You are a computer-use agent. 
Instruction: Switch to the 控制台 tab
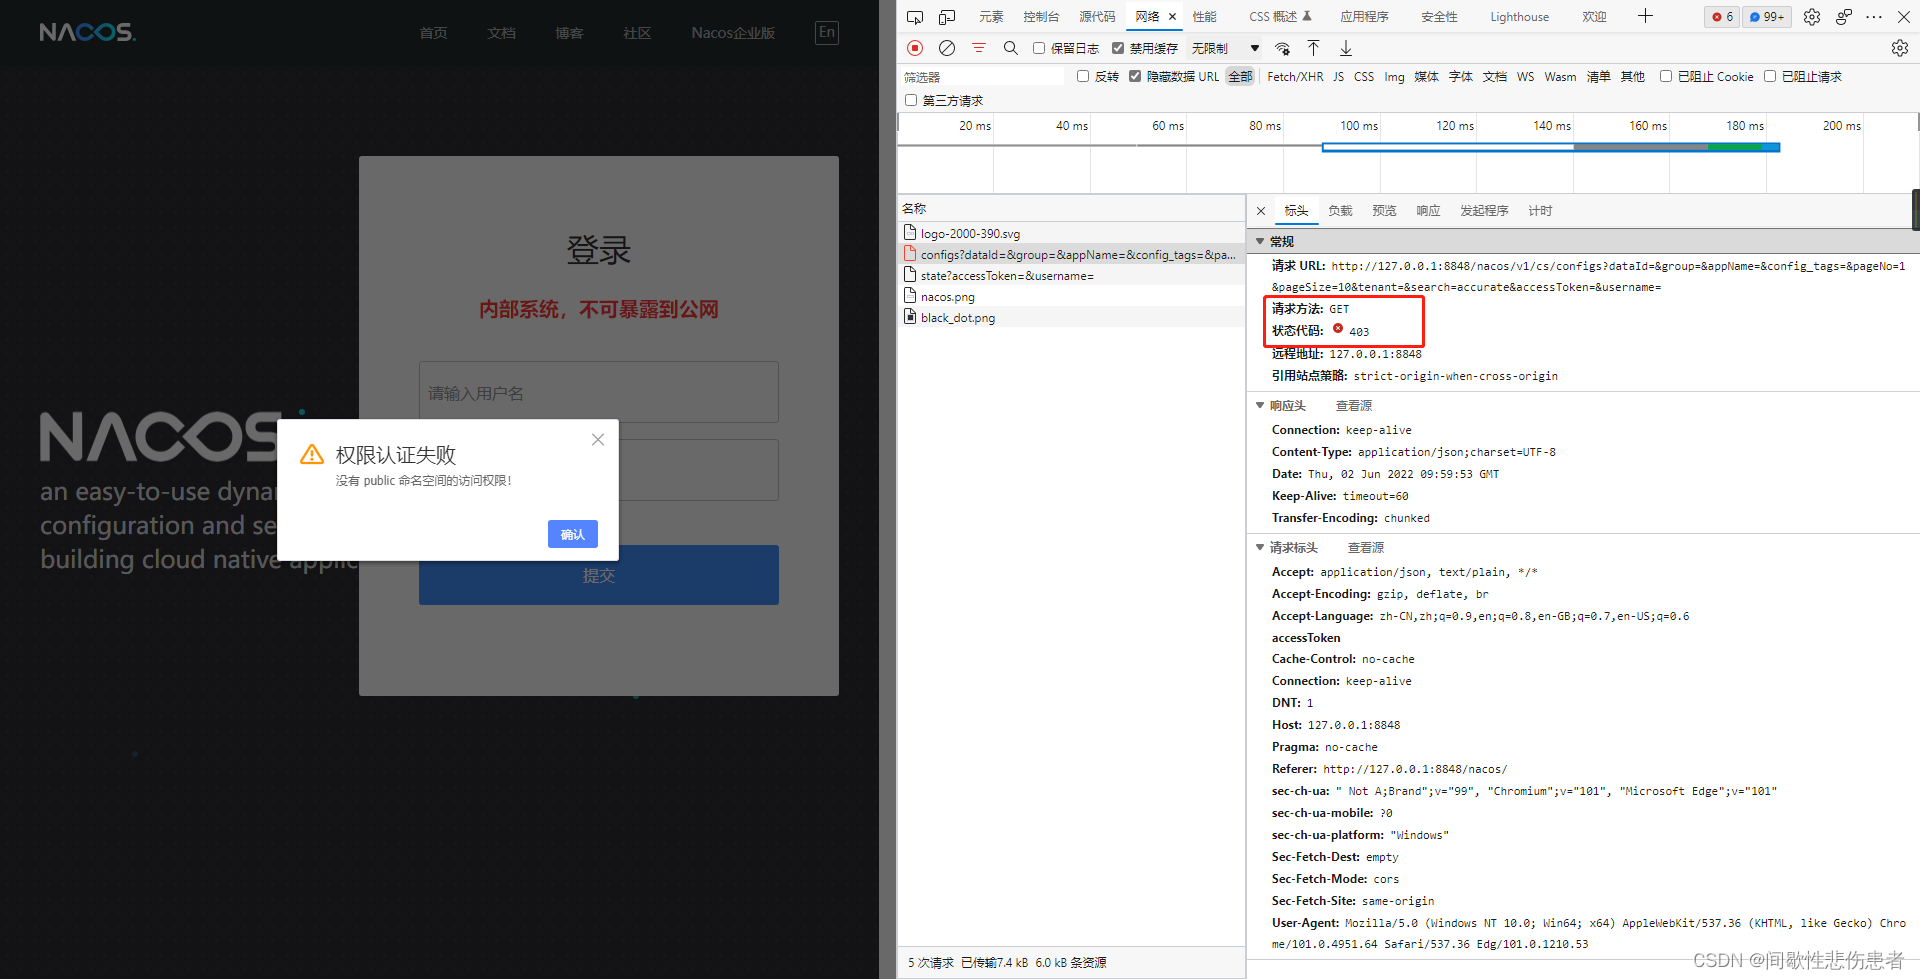coord(1041,17)
